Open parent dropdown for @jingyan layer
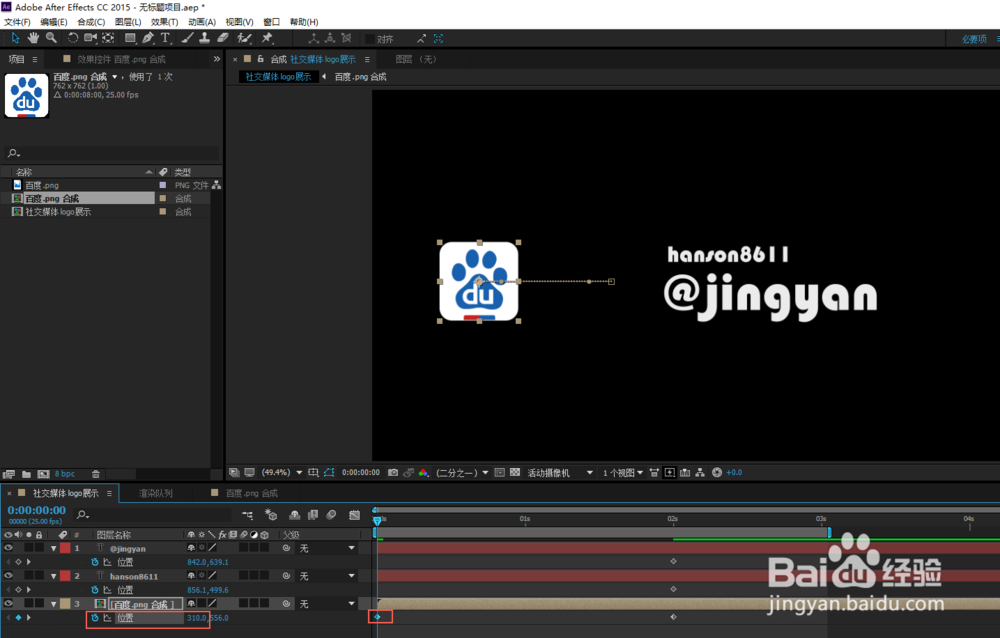This screenshot has width=1000, height=638. (327, 548)
